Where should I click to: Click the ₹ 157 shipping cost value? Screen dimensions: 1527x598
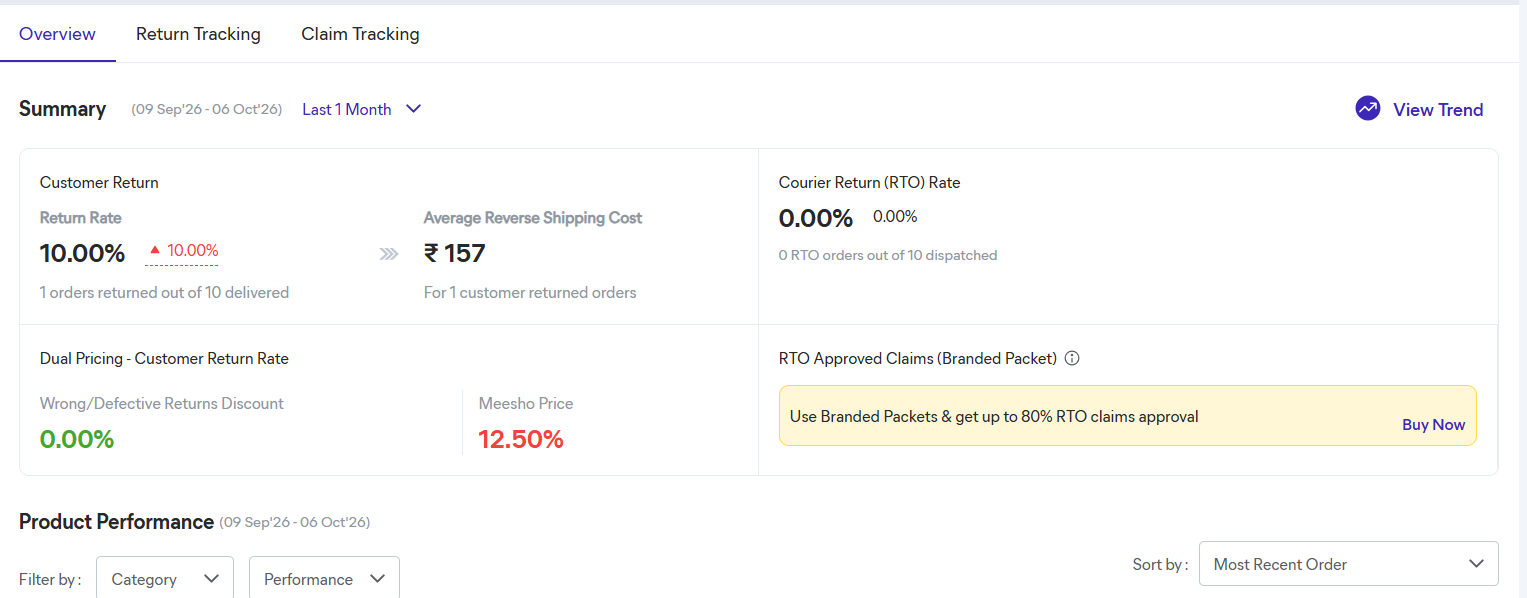pos(454,254)
